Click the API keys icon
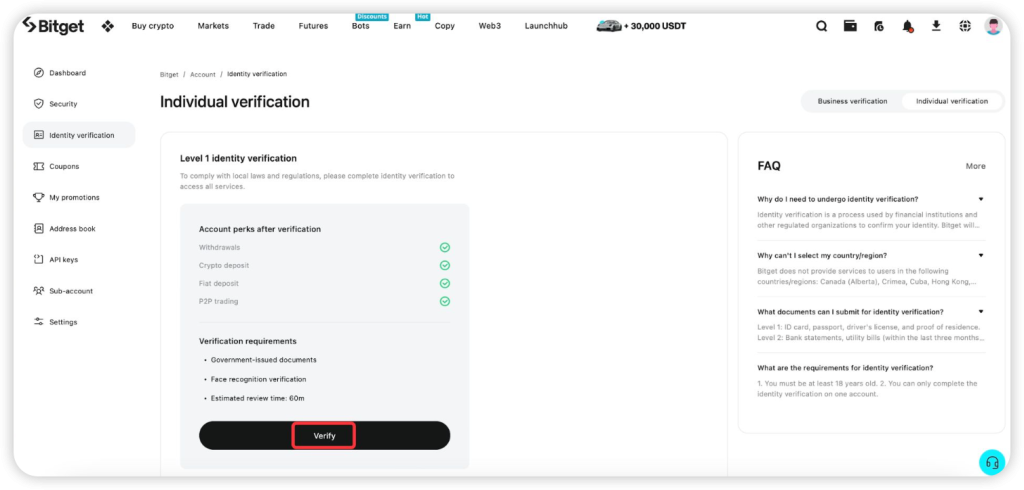Image resolution: width=1024 pixels, height=490 pixels. click(x=39, y=259)
